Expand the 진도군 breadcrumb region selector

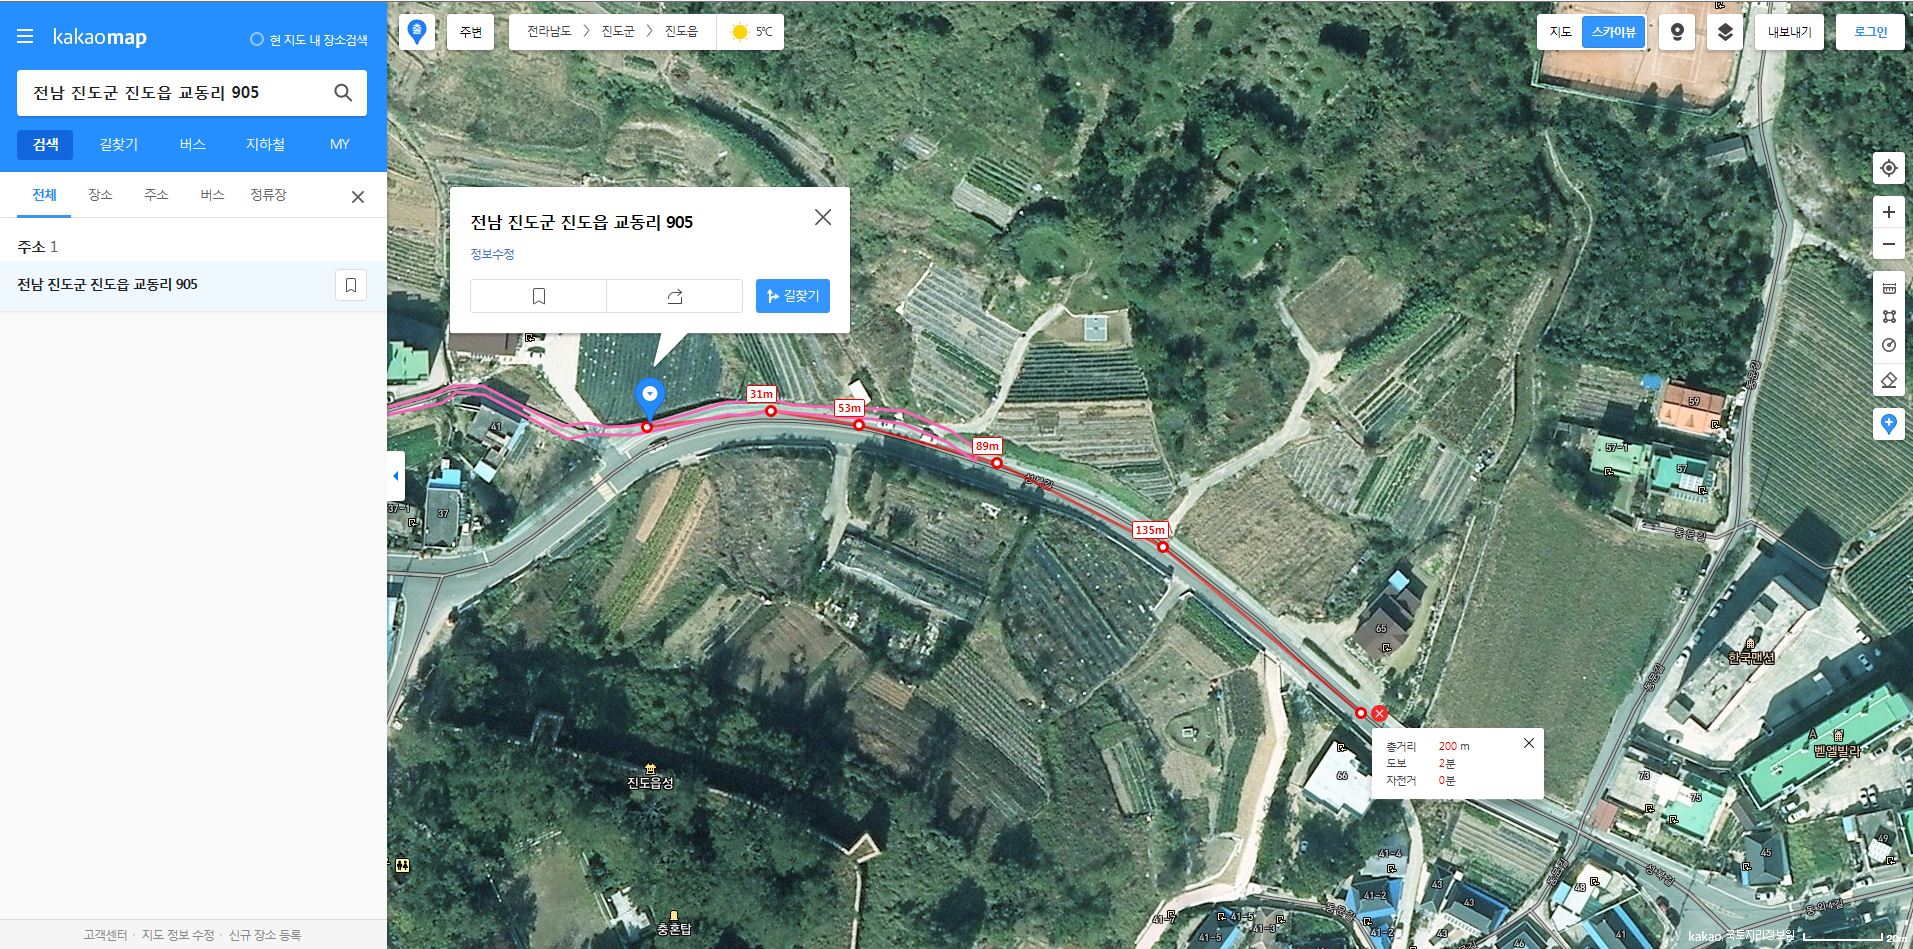coord(618,32)
